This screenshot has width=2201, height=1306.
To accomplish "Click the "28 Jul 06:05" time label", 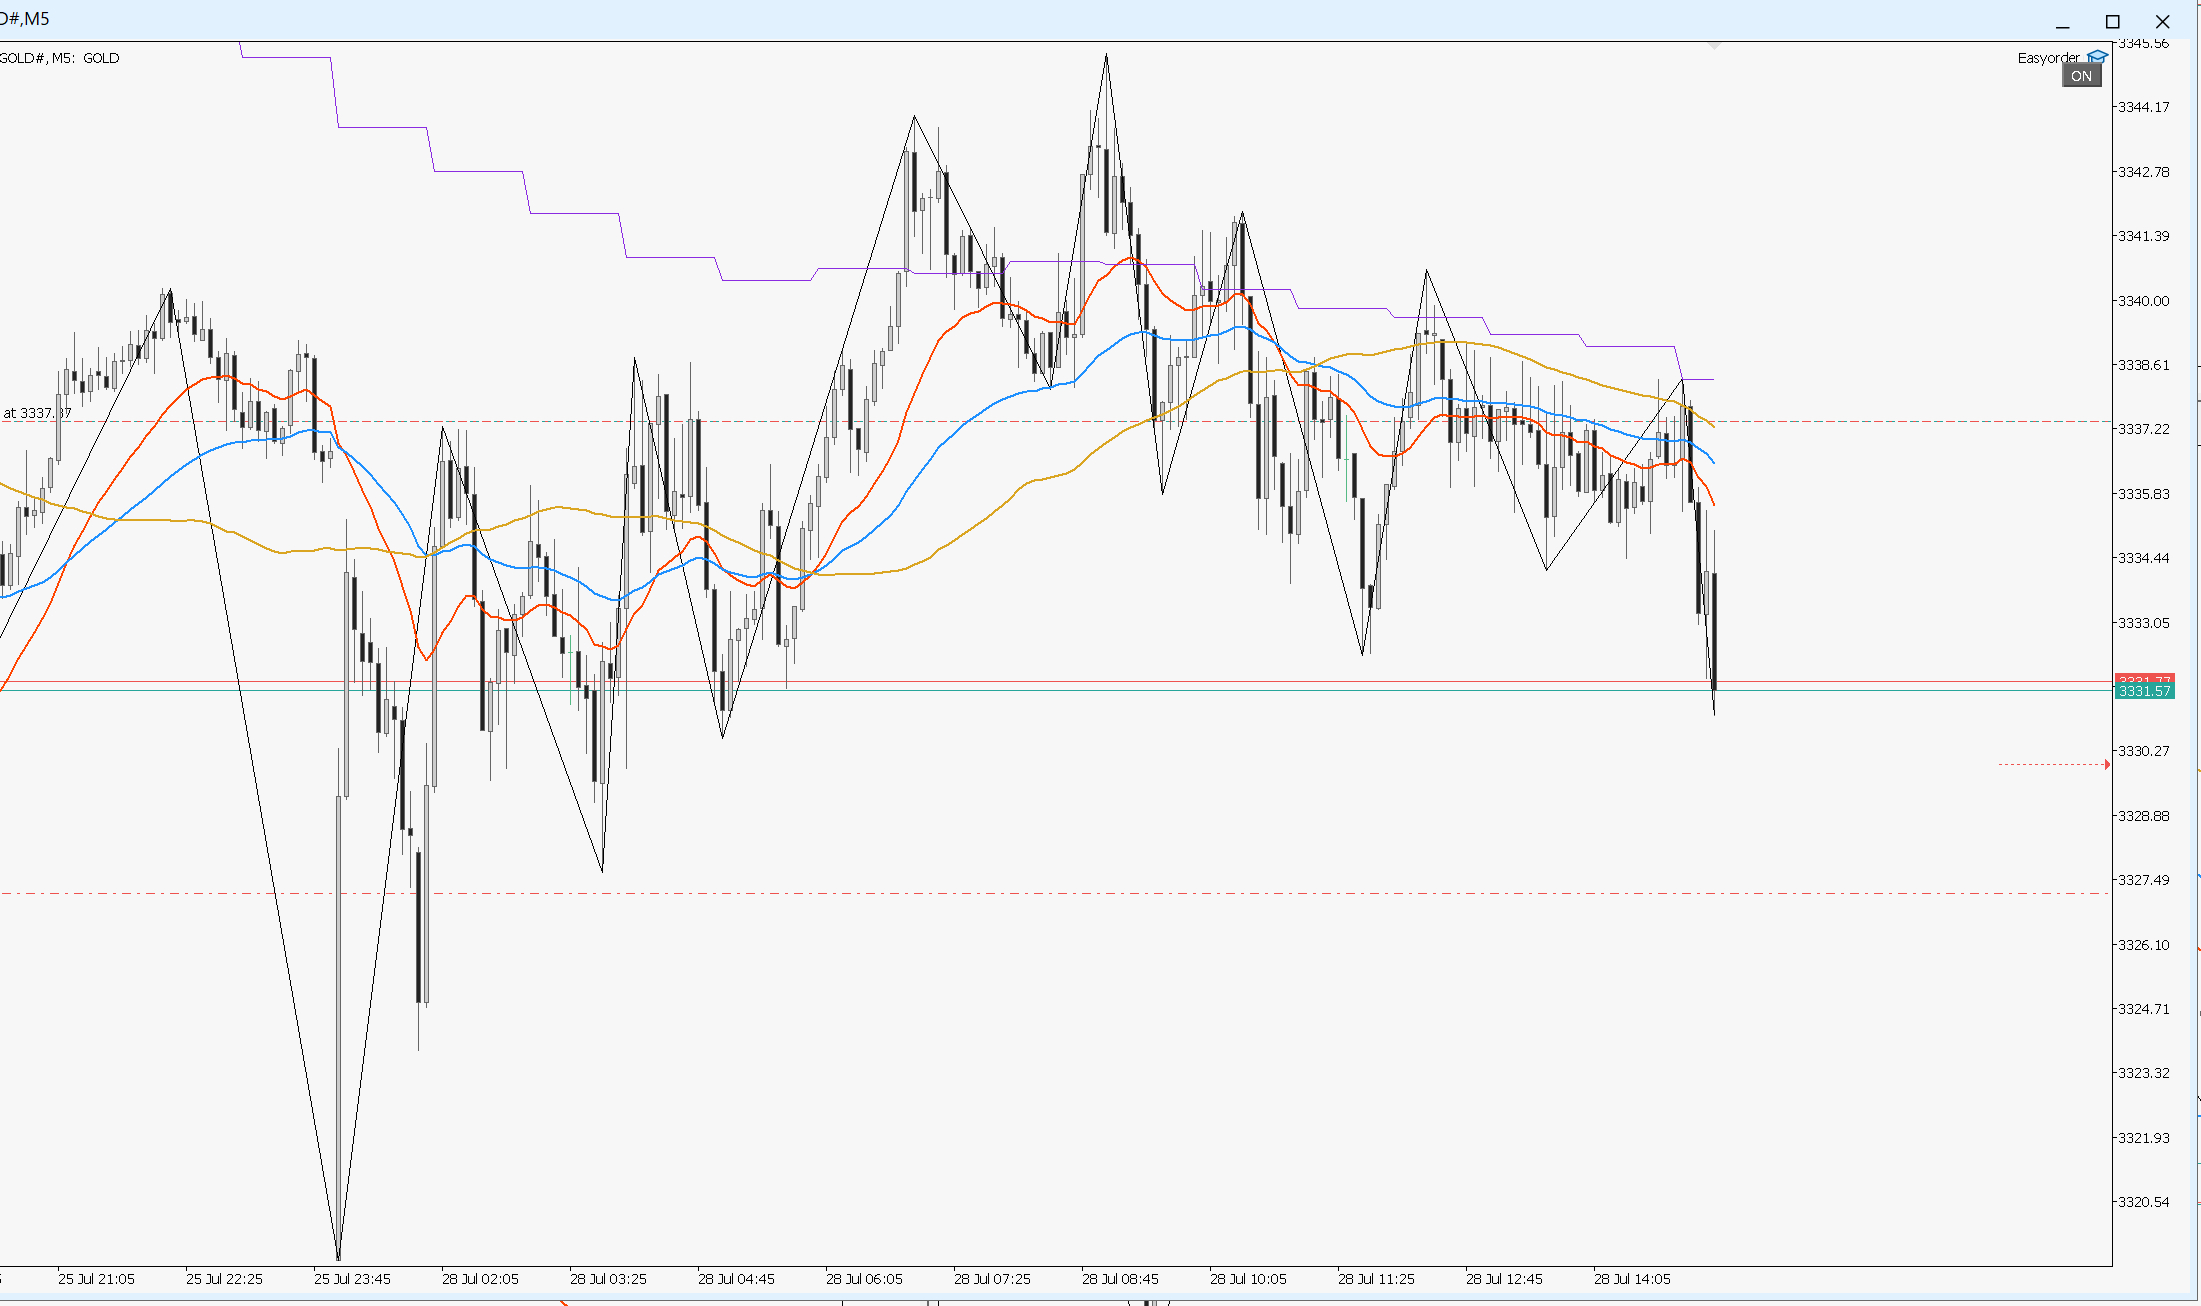I will (x=864, y=1279).
